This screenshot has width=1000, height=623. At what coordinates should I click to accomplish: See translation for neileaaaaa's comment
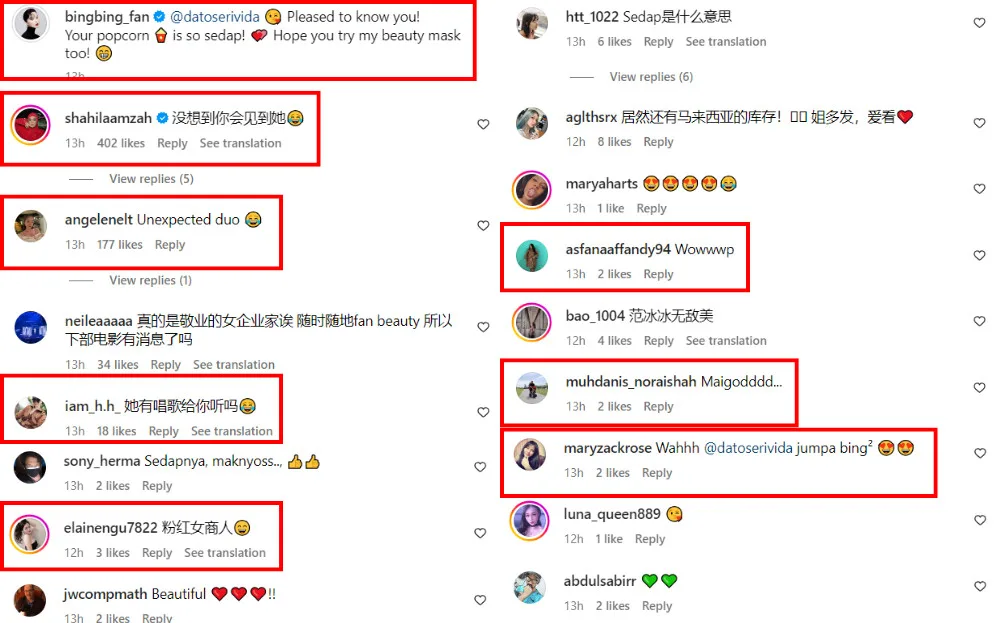click(x=234, y=365)
